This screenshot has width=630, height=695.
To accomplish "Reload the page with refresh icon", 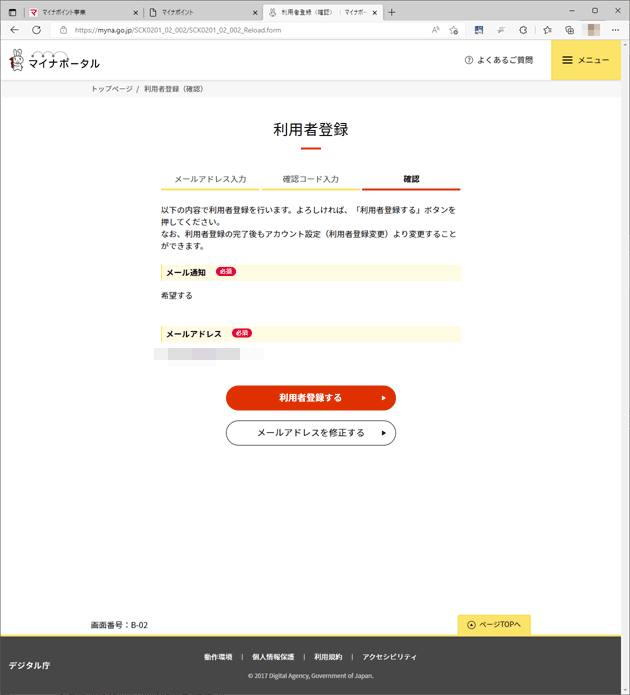I will (x=36, y=30).
